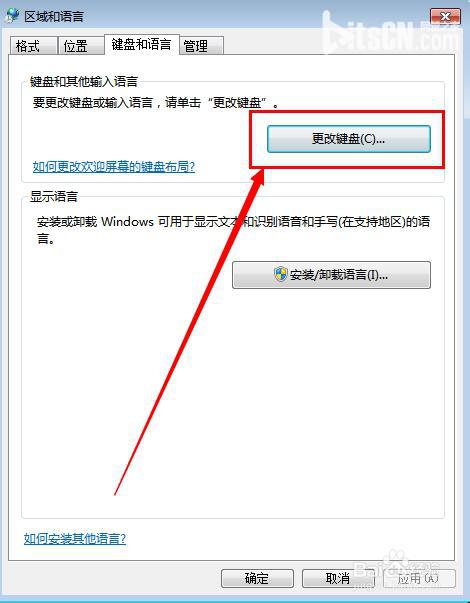Click the 安装/卸载语言(I)... button label
470x603 pixels.
(338, 275)
